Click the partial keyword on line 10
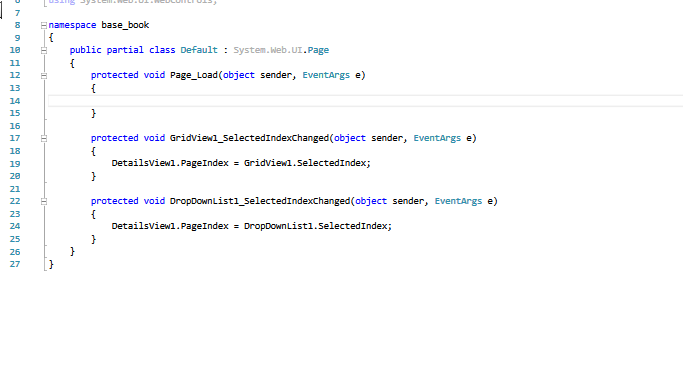The height and width of the screenshot is (369, 683). 125,50
